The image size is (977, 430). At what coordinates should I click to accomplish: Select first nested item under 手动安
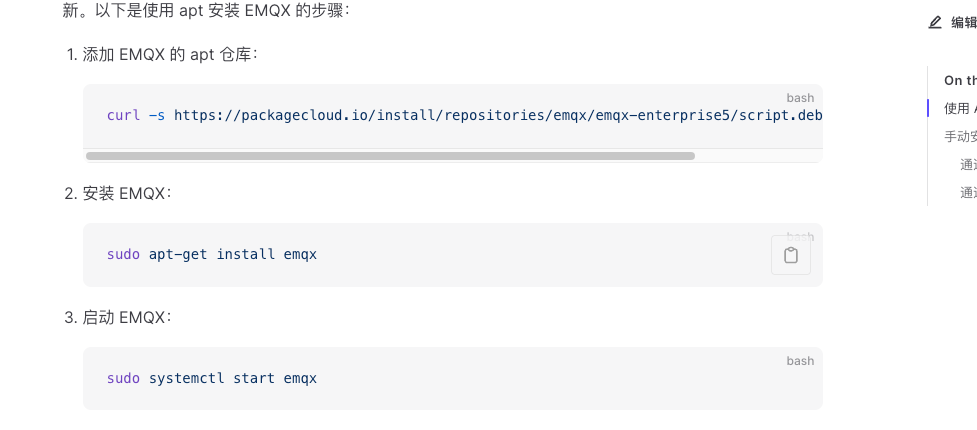click(x=968, y=165)
